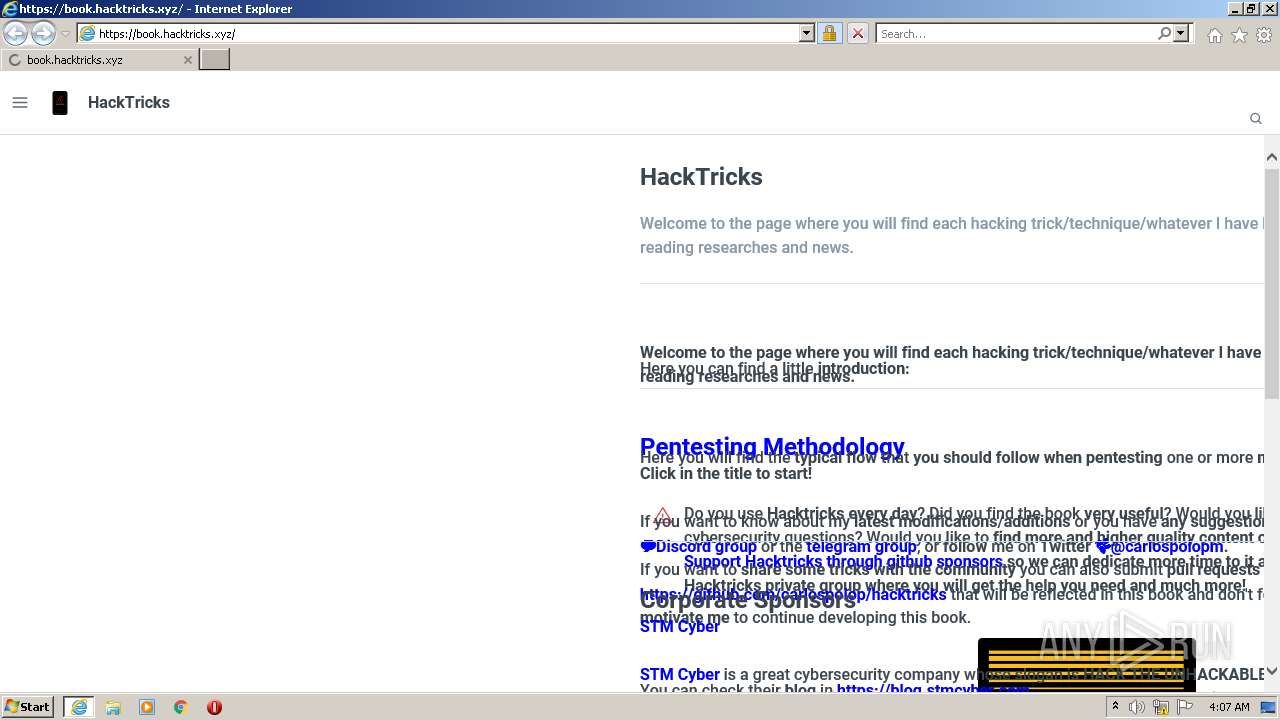Open the Favorites star icon
The width and height of the screenshot is (1280, 720).
tap(1239, 35)
